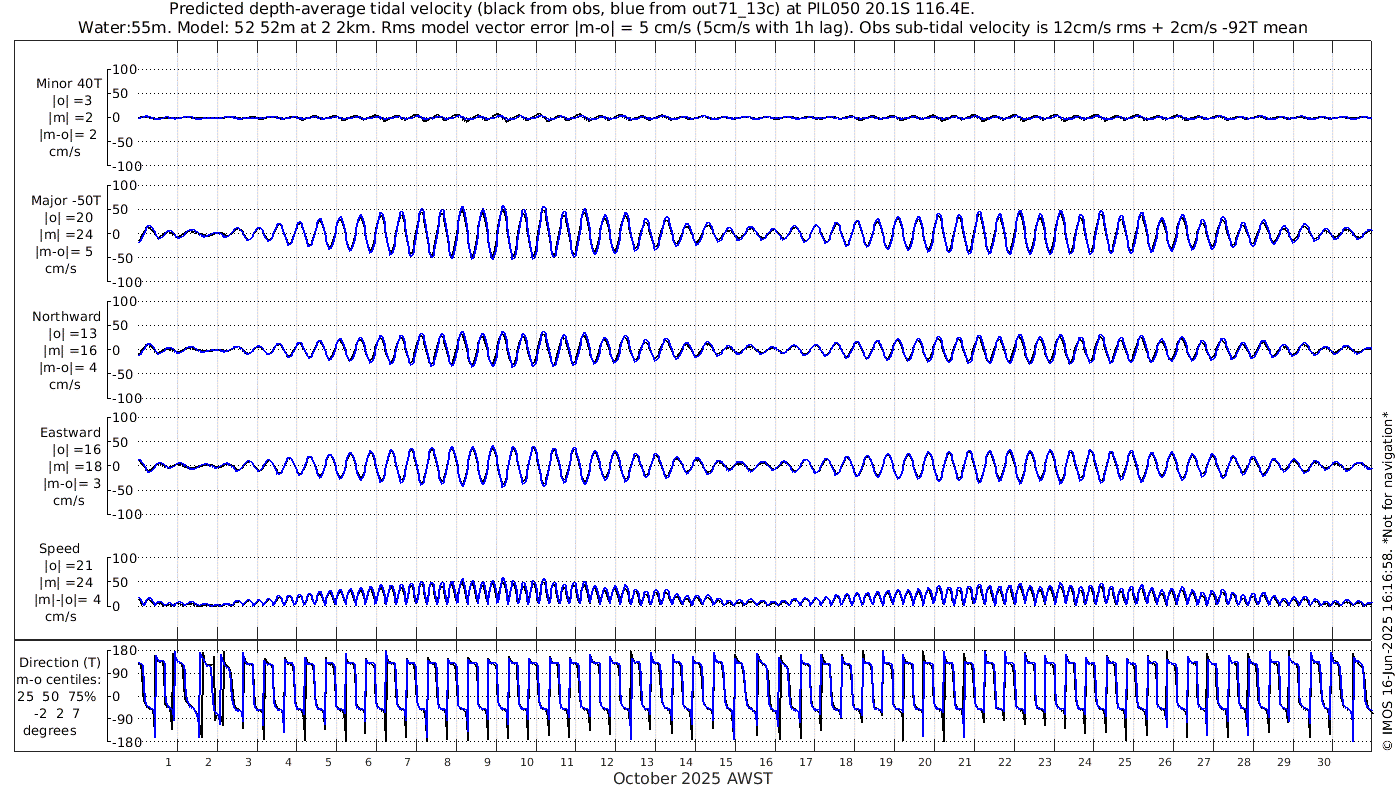Click the title line starting "Predicted depth-average tidal velocity"
This screenshot has height=800, width=1400.
pos(572,9)
